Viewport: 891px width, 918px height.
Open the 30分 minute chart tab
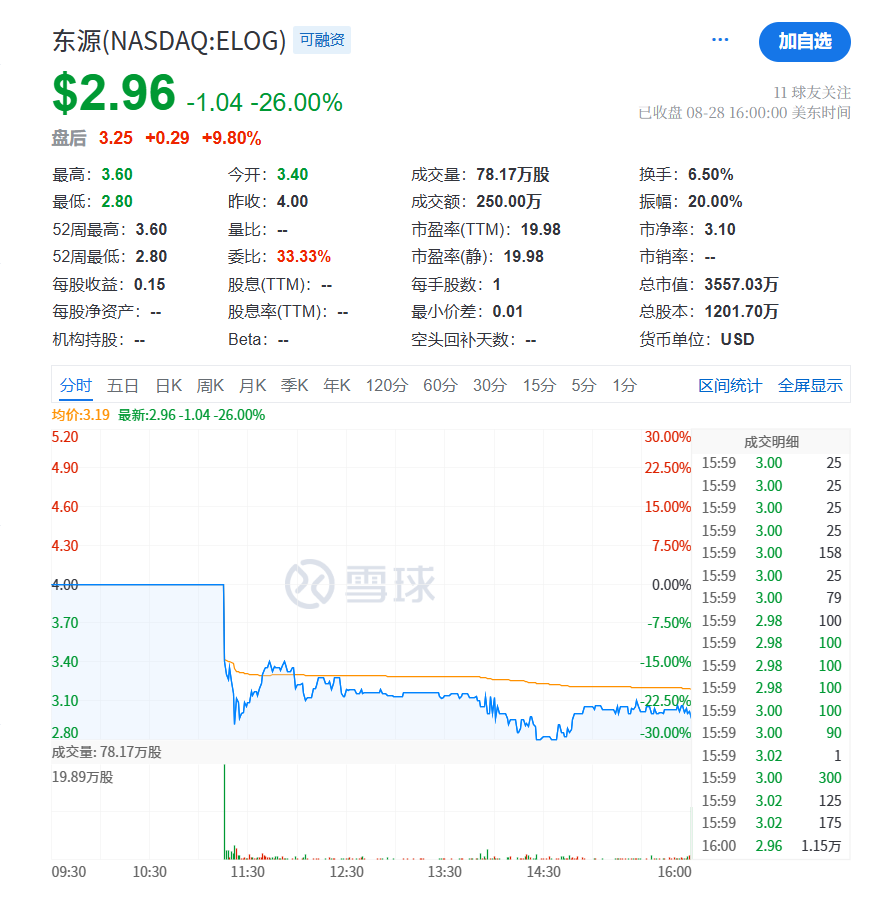point(490,385)
